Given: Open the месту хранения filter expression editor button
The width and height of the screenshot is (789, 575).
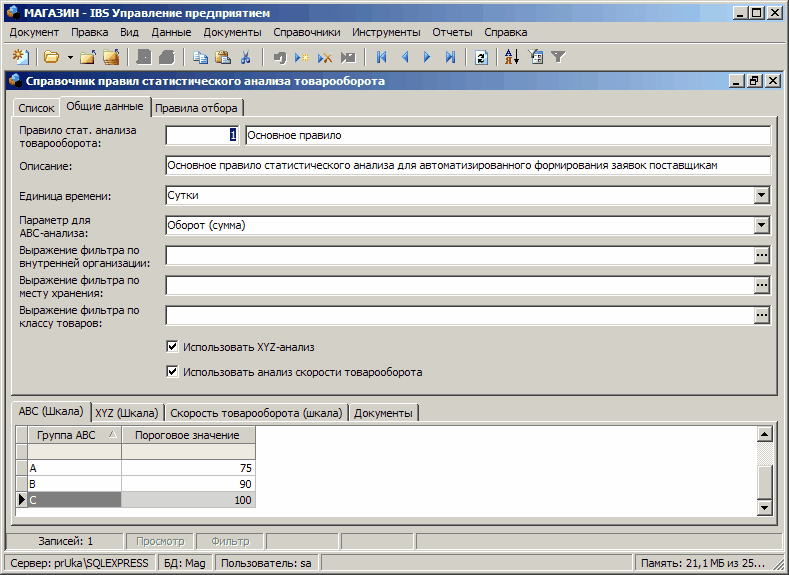Looking at the screenshot, I should tap(762, 286).
